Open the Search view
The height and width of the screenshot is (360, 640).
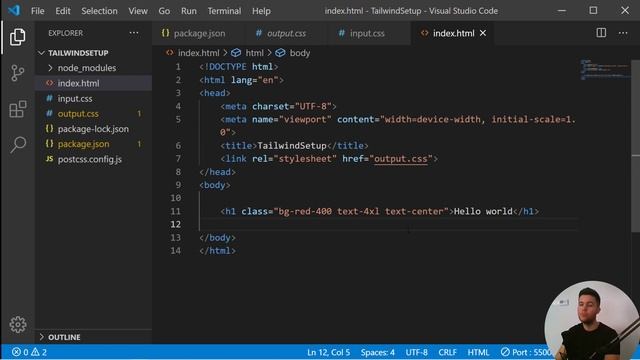click(x=18, y=144)
